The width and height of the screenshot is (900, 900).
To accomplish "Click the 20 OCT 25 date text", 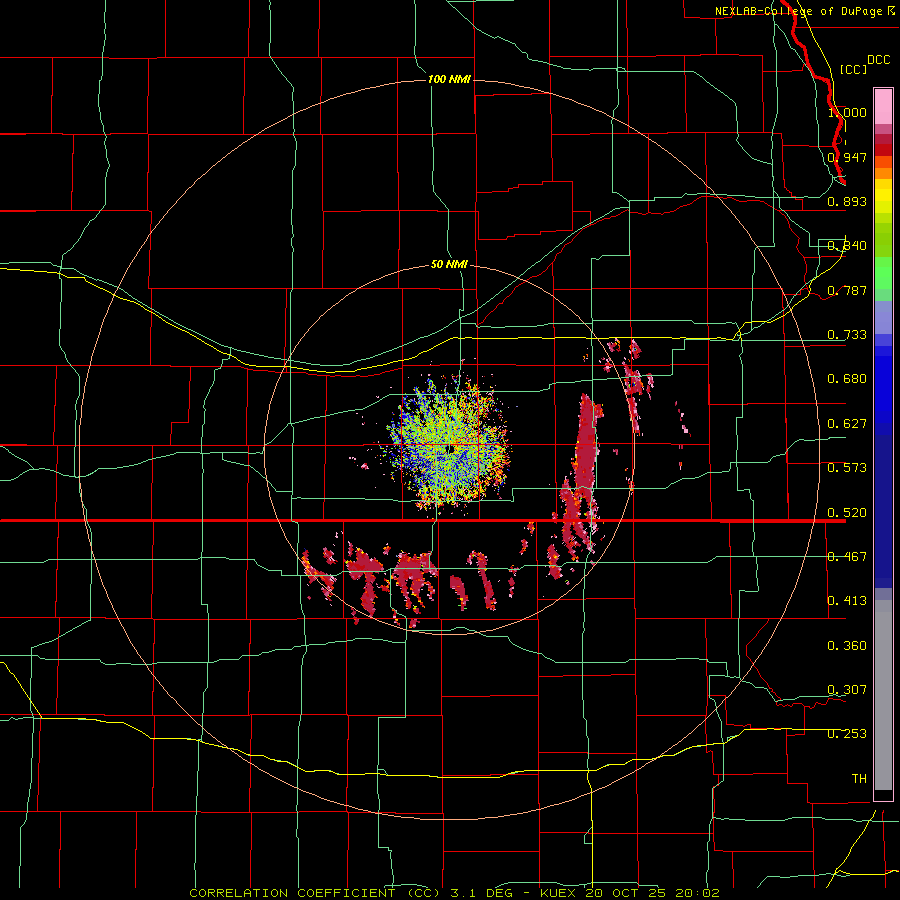I will tap(626, 893).
